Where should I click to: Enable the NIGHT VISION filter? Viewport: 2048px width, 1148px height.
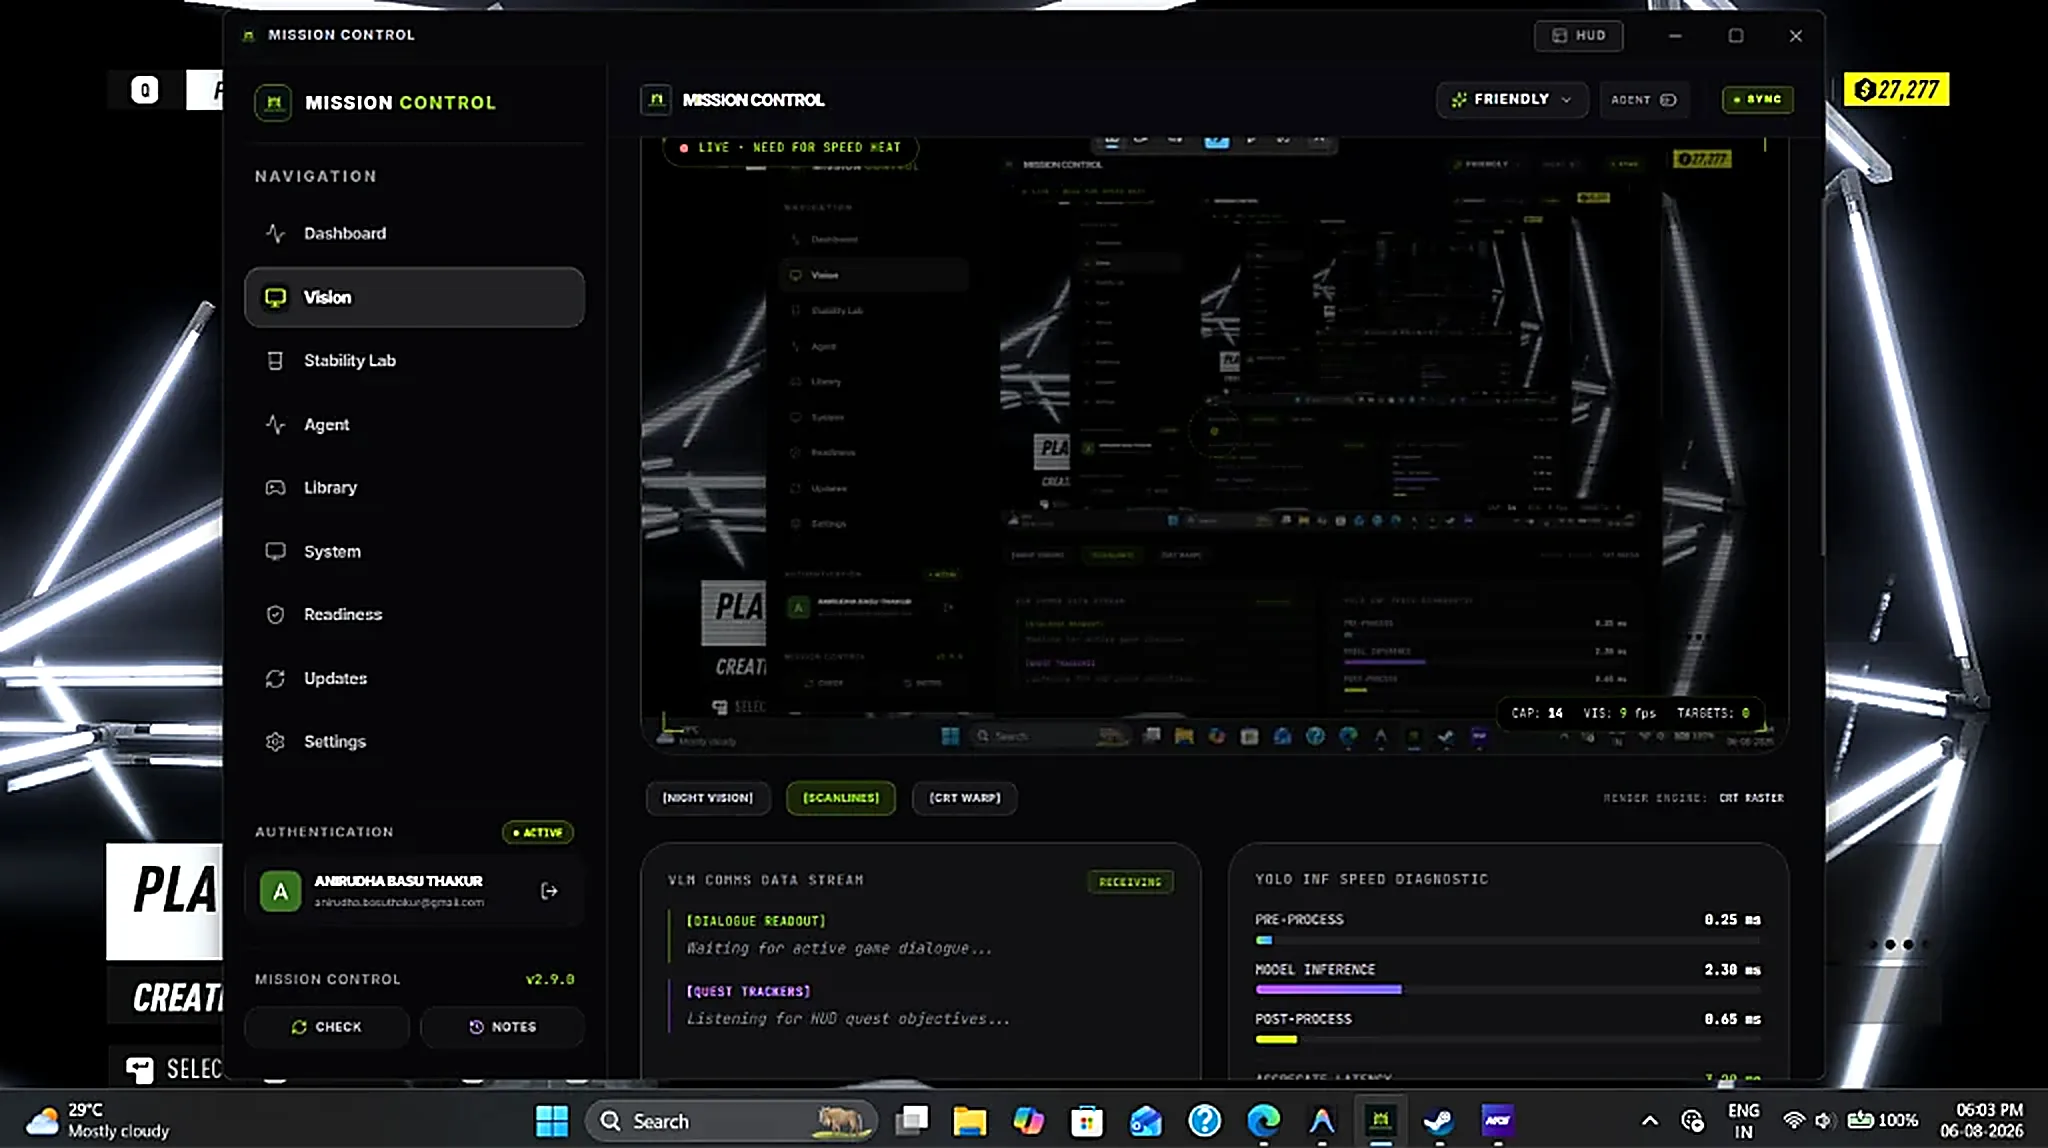(708, 797)
